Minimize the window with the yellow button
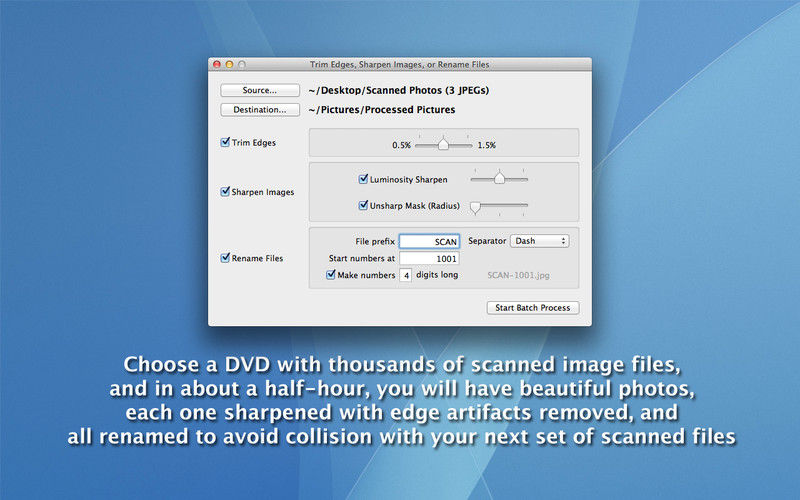 (229, 64)
